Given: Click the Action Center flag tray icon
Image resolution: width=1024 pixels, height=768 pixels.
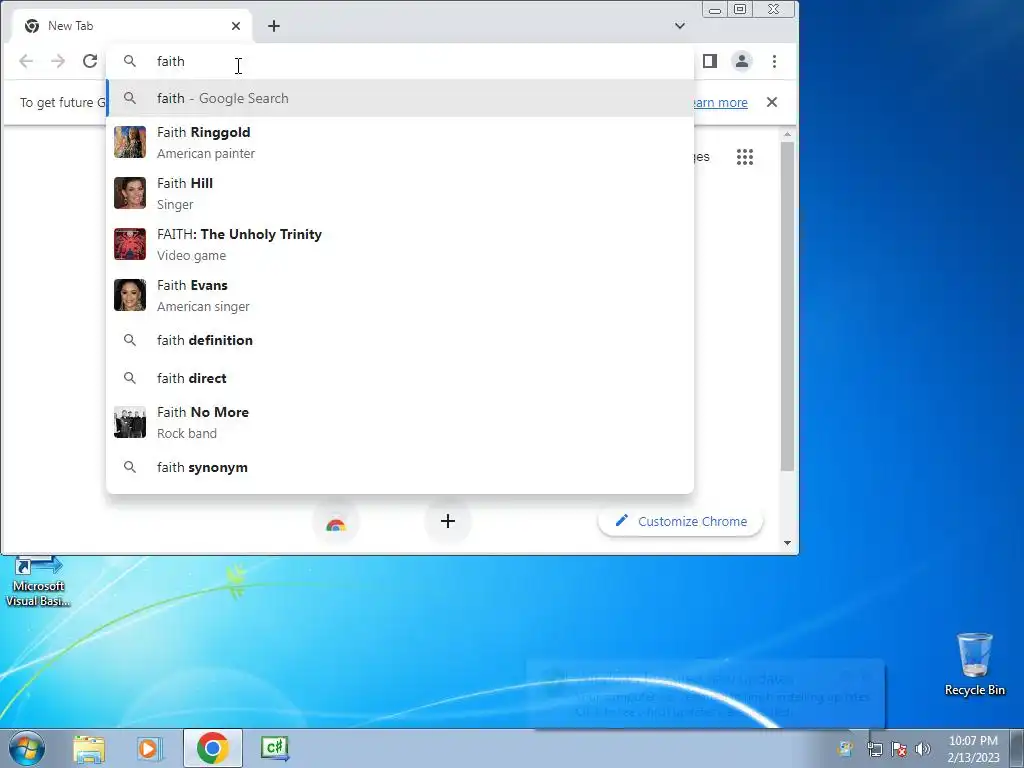Looking at the screenshot, I should click(899, 749).
